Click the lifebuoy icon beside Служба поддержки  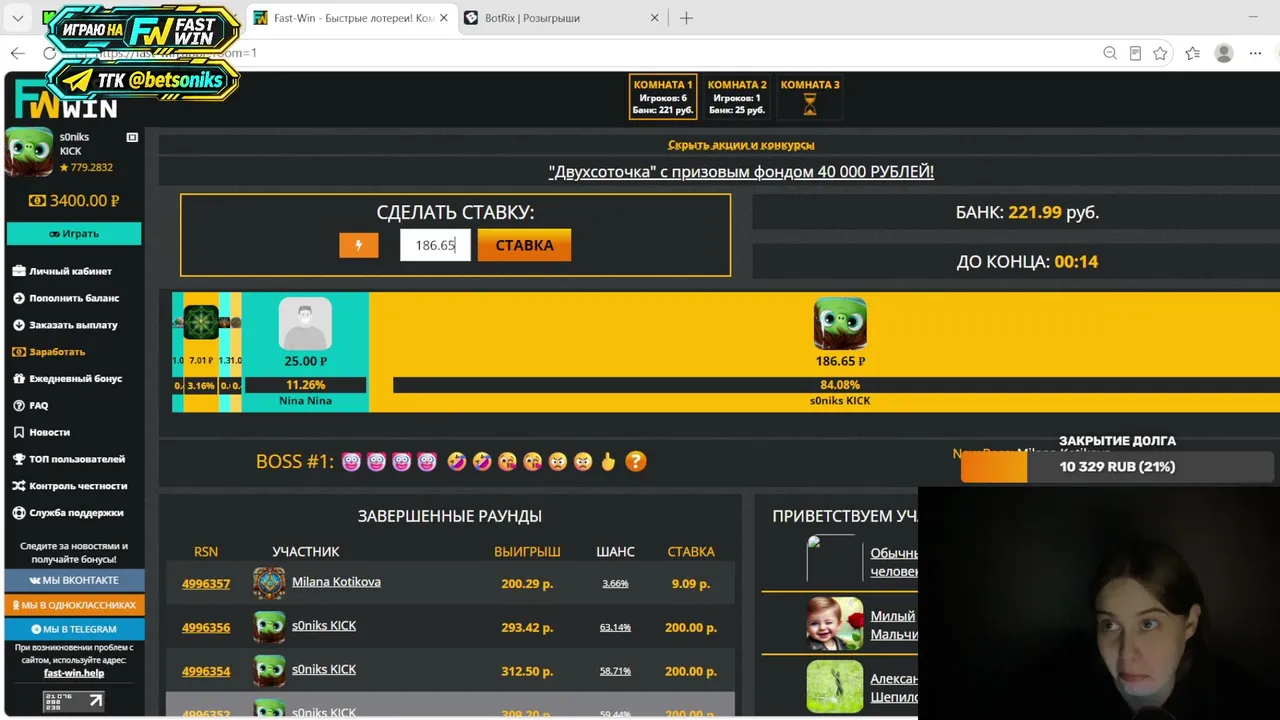(x=19, y=513)
